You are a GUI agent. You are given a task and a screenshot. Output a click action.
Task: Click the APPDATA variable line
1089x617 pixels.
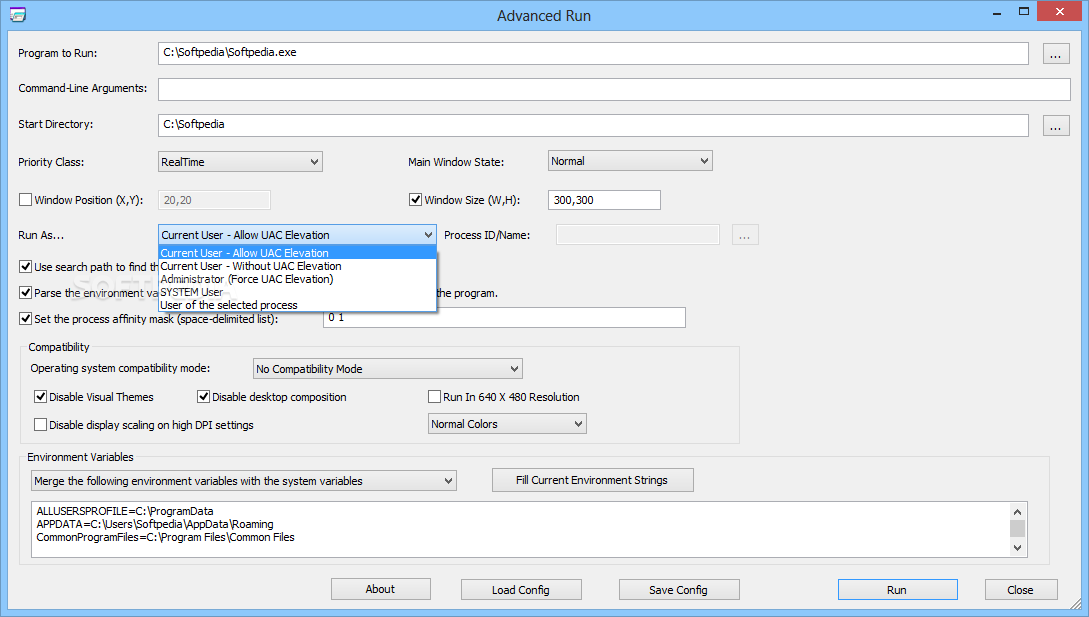click(155, 525)
